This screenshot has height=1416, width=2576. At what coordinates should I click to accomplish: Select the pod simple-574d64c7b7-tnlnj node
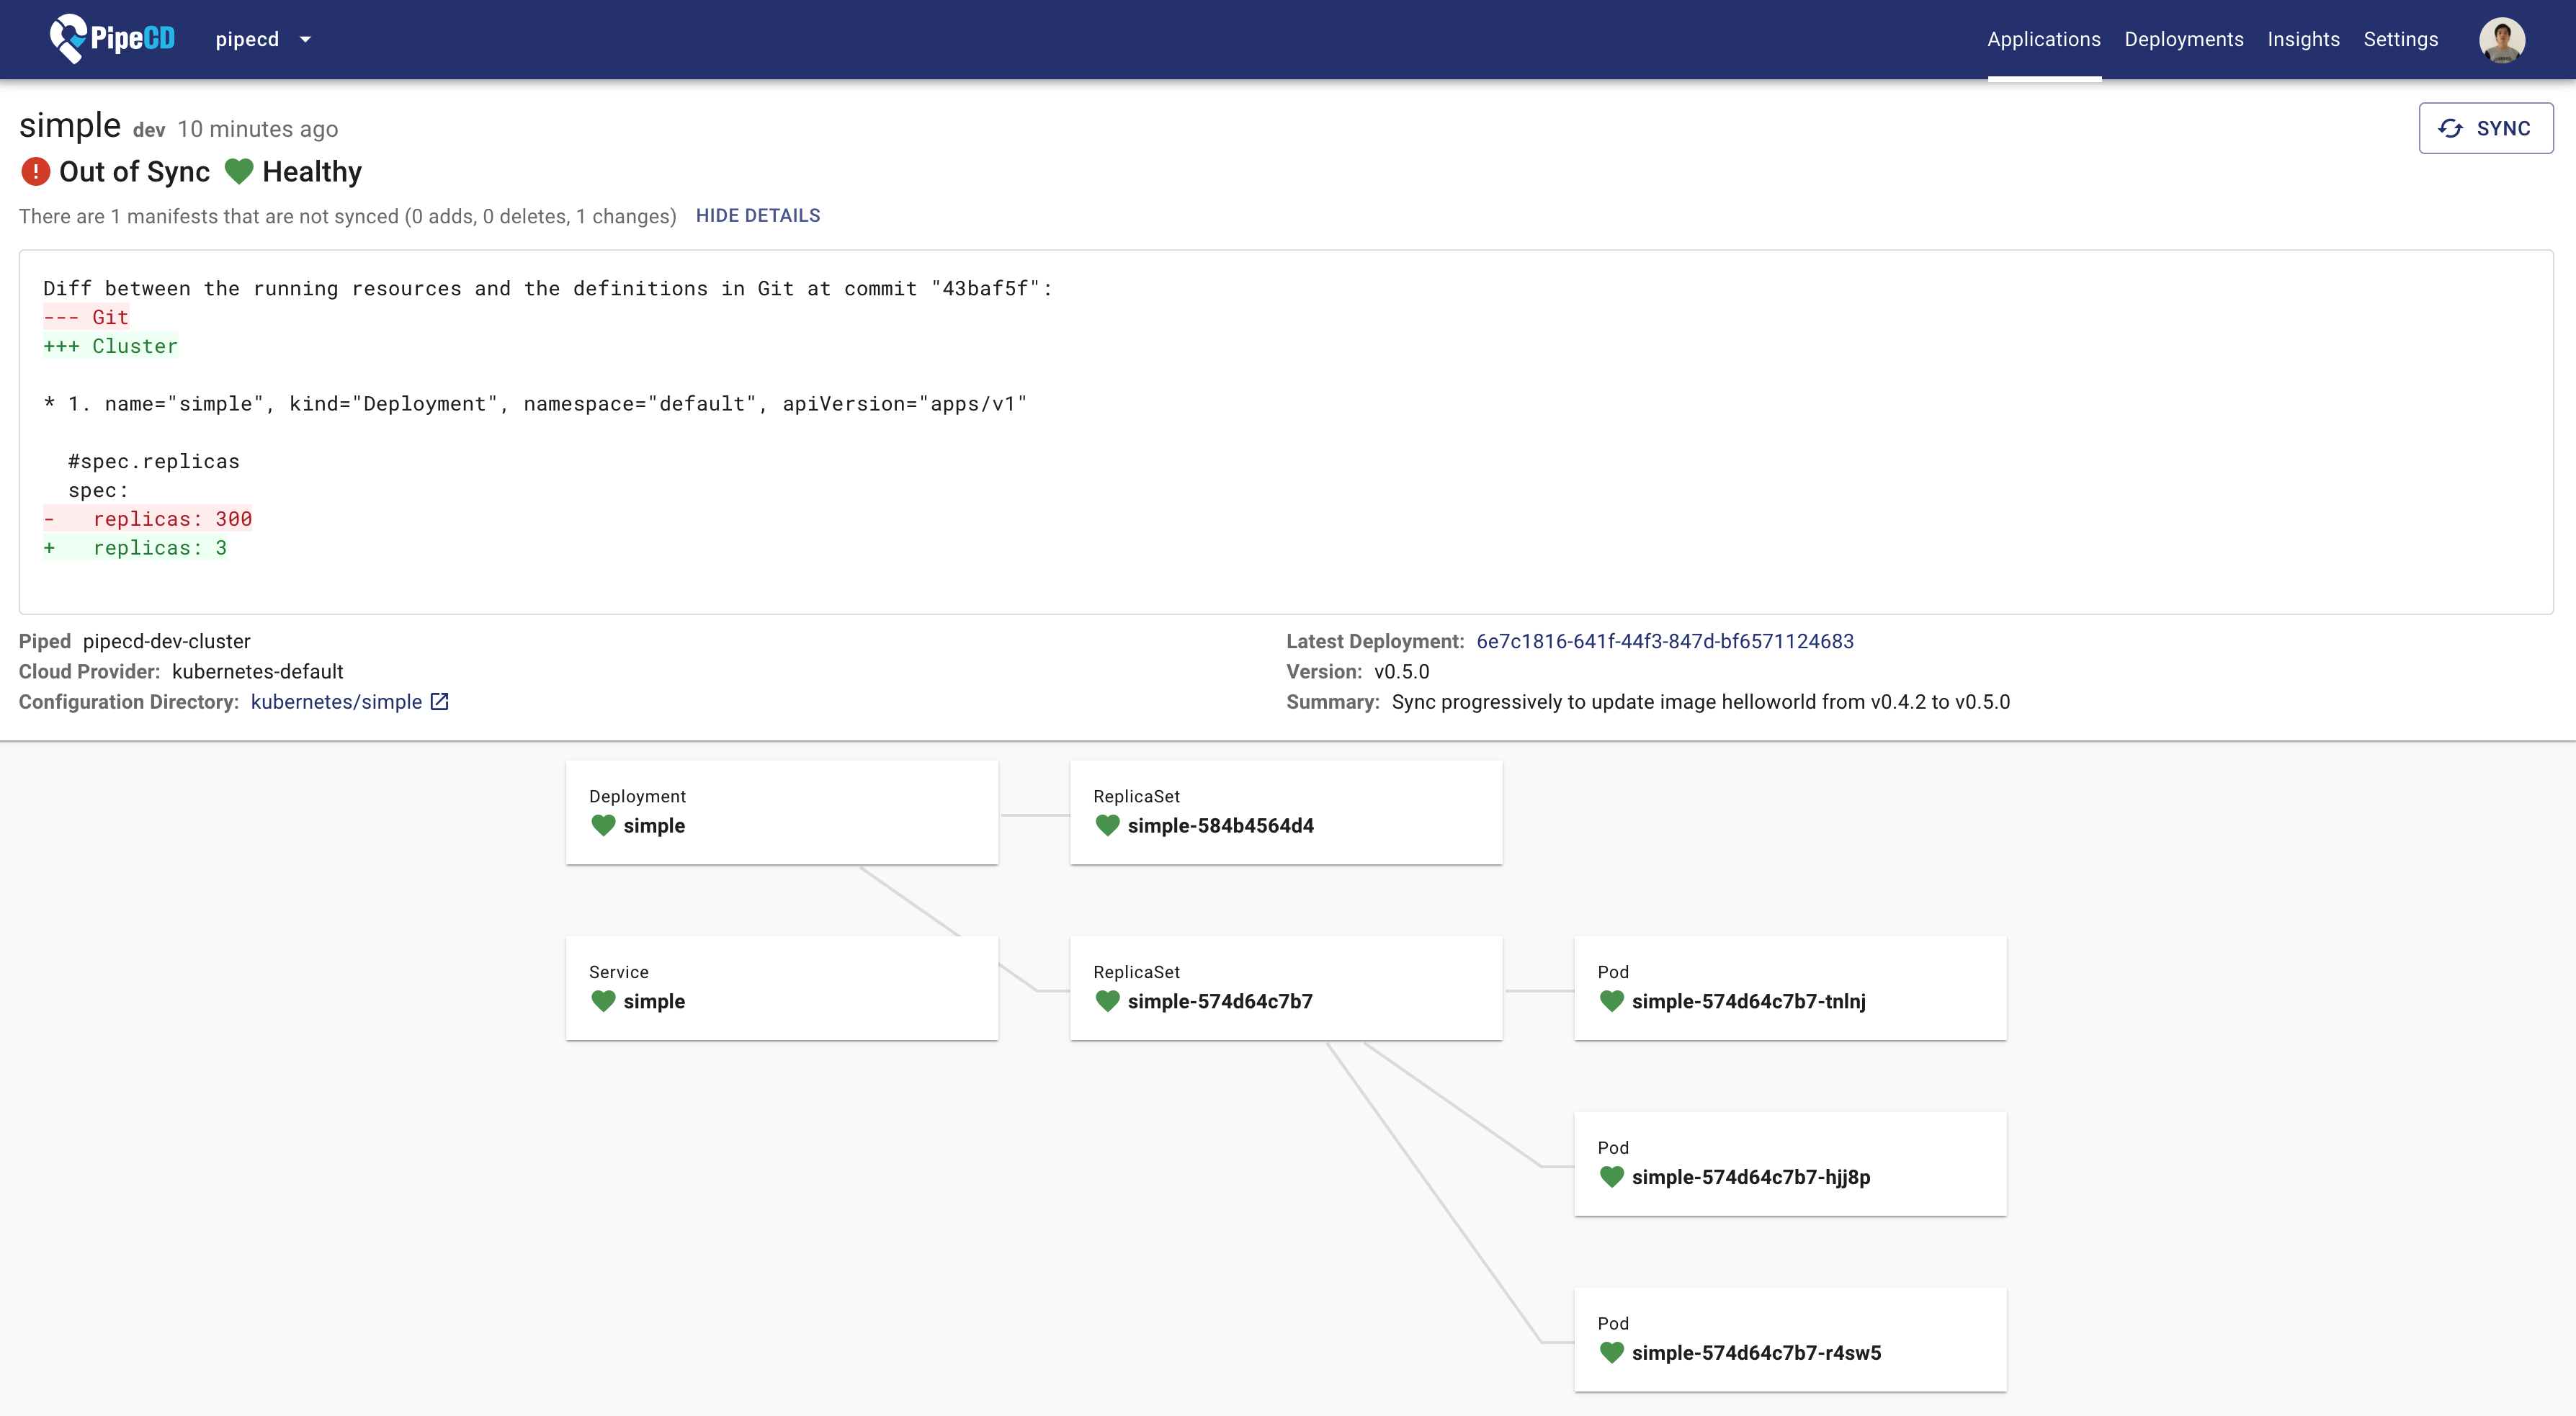pos(1789,988)
